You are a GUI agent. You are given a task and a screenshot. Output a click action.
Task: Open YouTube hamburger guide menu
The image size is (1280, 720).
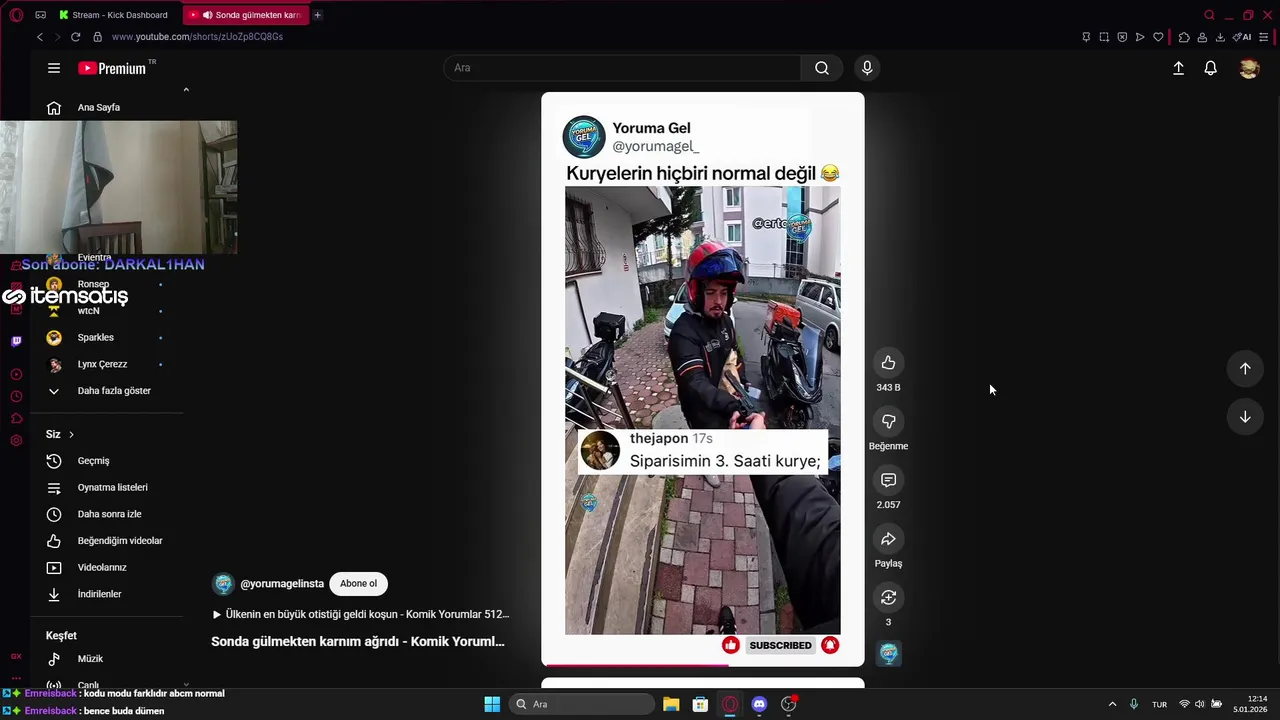point(54,68)
